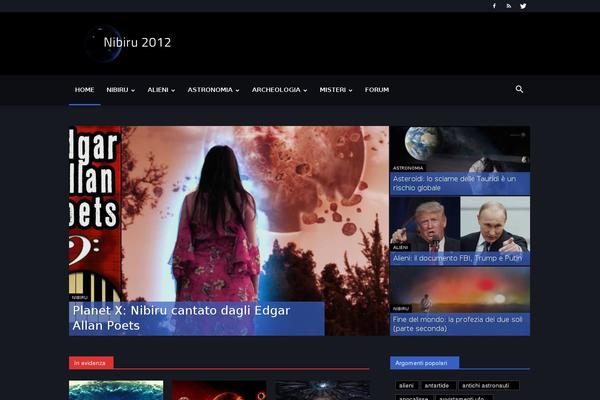Screen dimensions: 600x400
Task: Expand the MISTERI dropdown chevron
Action: pos(350,90)
